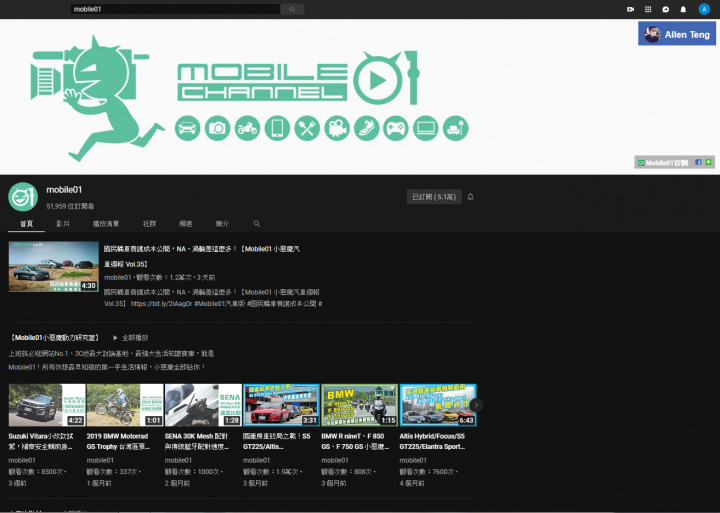This screenshot has width=720, height=513.
Task: Click 觀看次數:8500次 under Suzuki Vitara
Action: [x=38, y=472]
